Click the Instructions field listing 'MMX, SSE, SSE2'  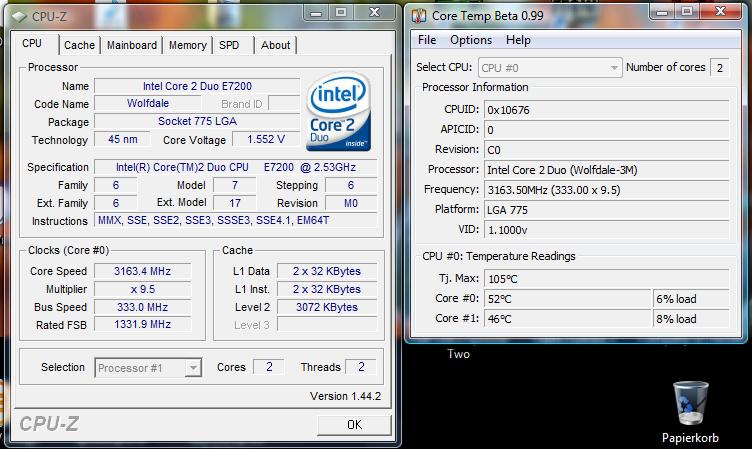point(235,221)
